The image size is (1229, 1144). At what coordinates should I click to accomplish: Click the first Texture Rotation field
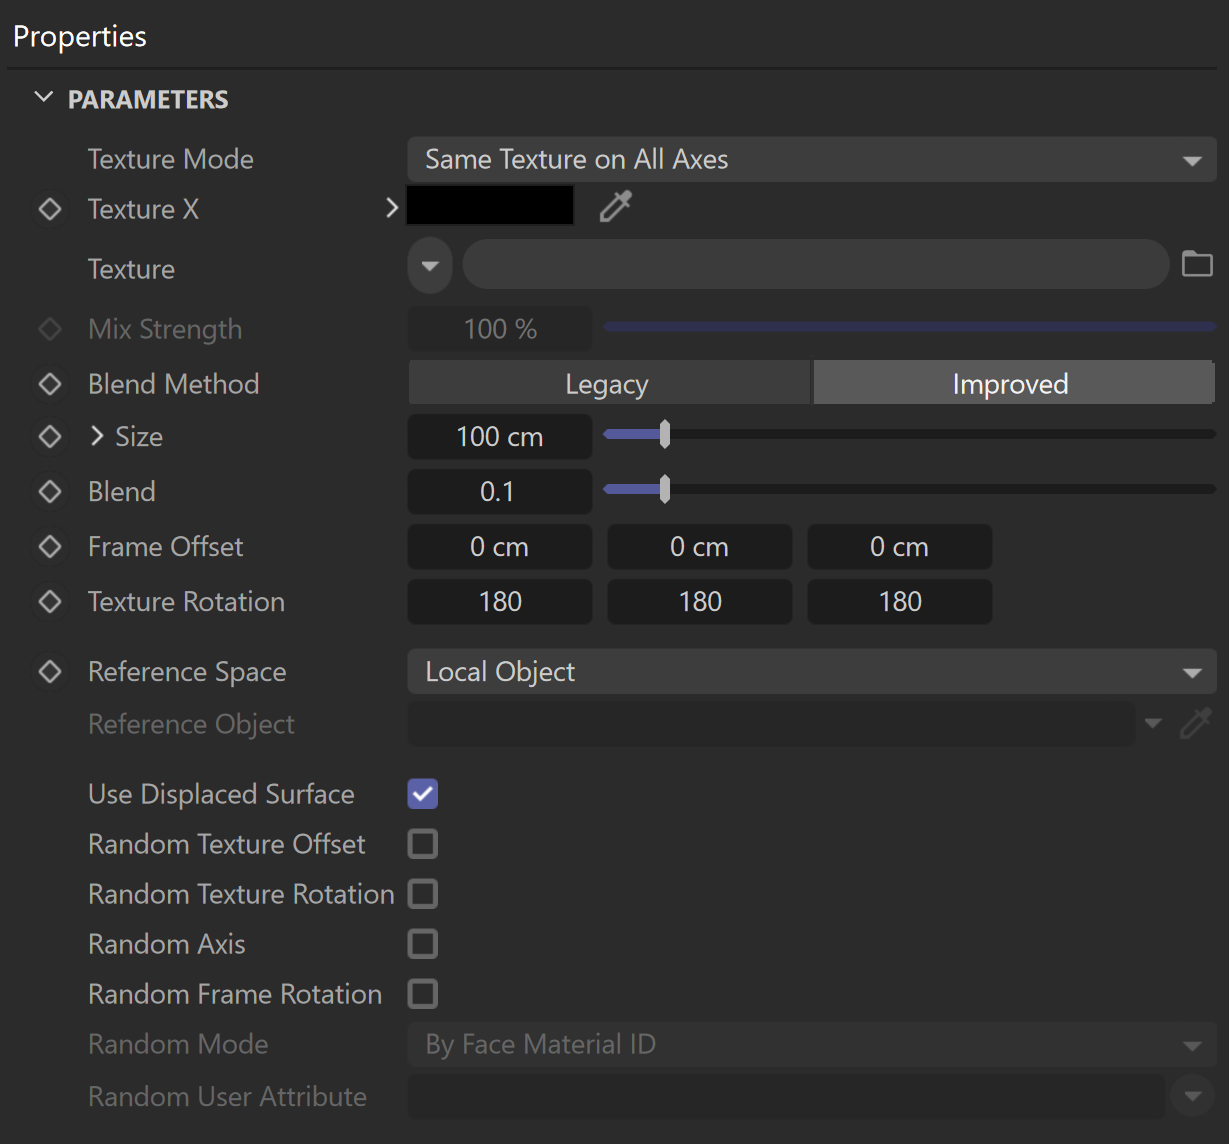point(500,602)
